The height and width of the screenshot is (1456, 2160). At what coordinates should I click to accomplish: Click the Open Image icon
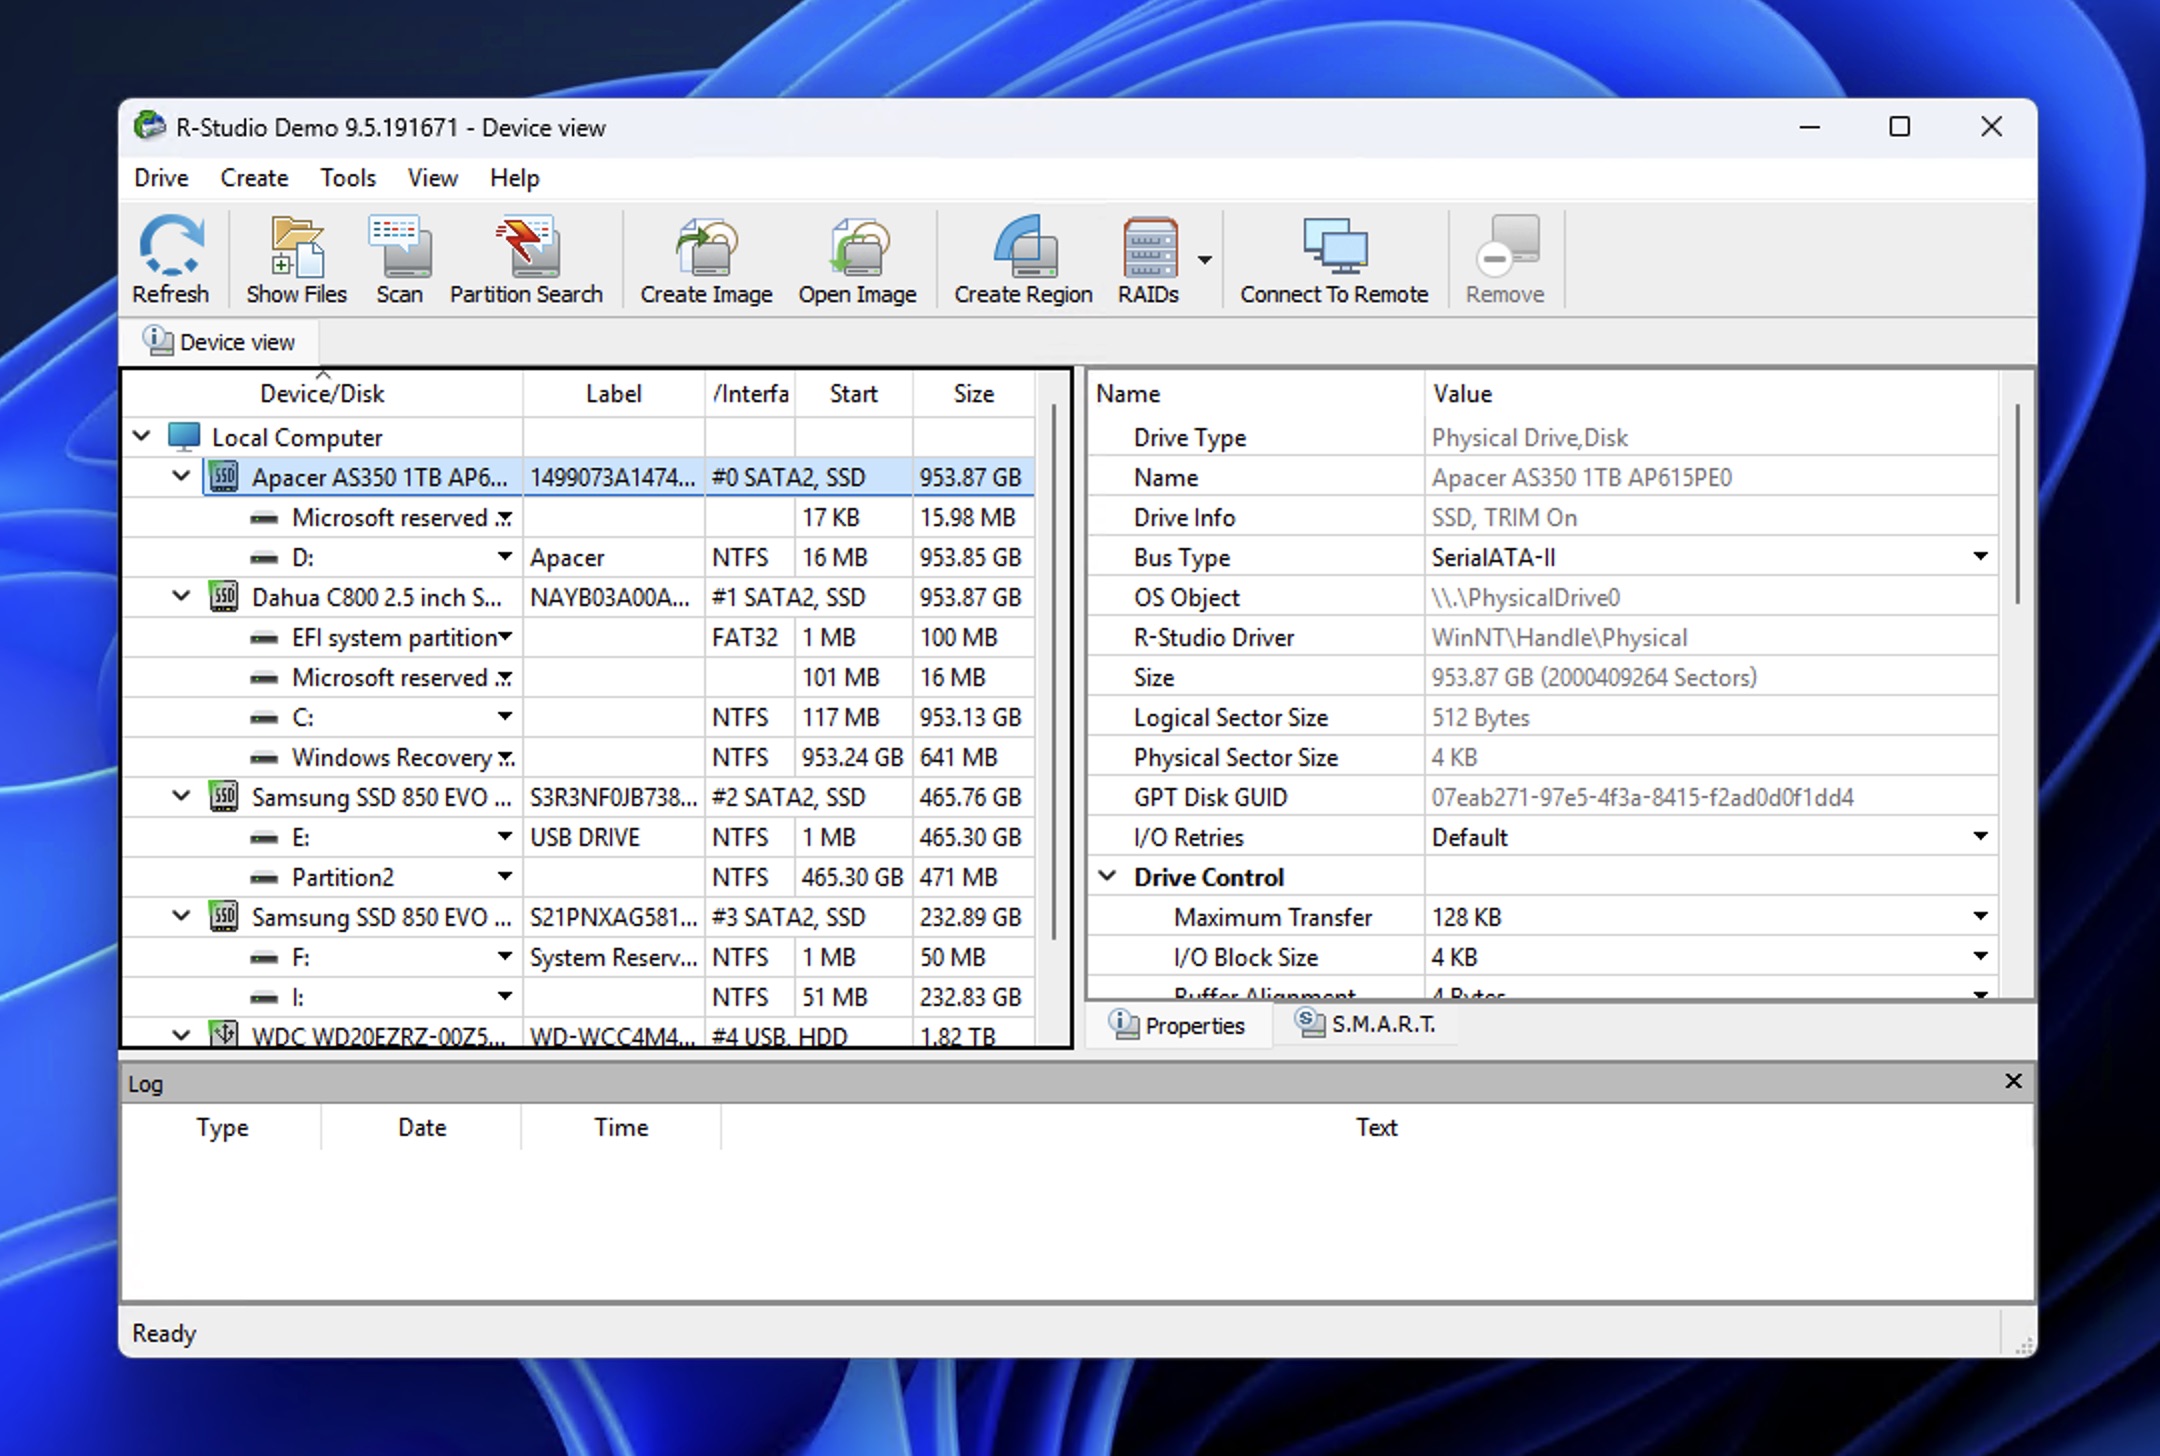(856, 258)
